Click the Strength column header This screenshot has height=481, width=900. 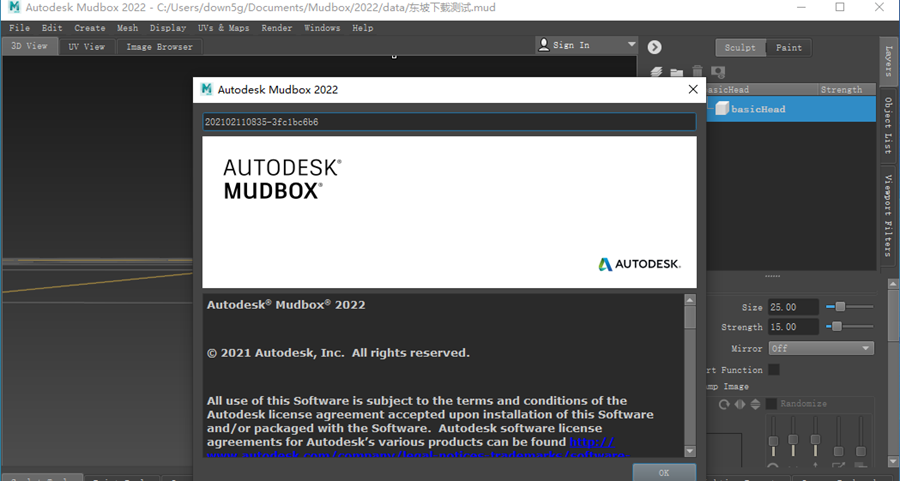(x=847, y=89)
